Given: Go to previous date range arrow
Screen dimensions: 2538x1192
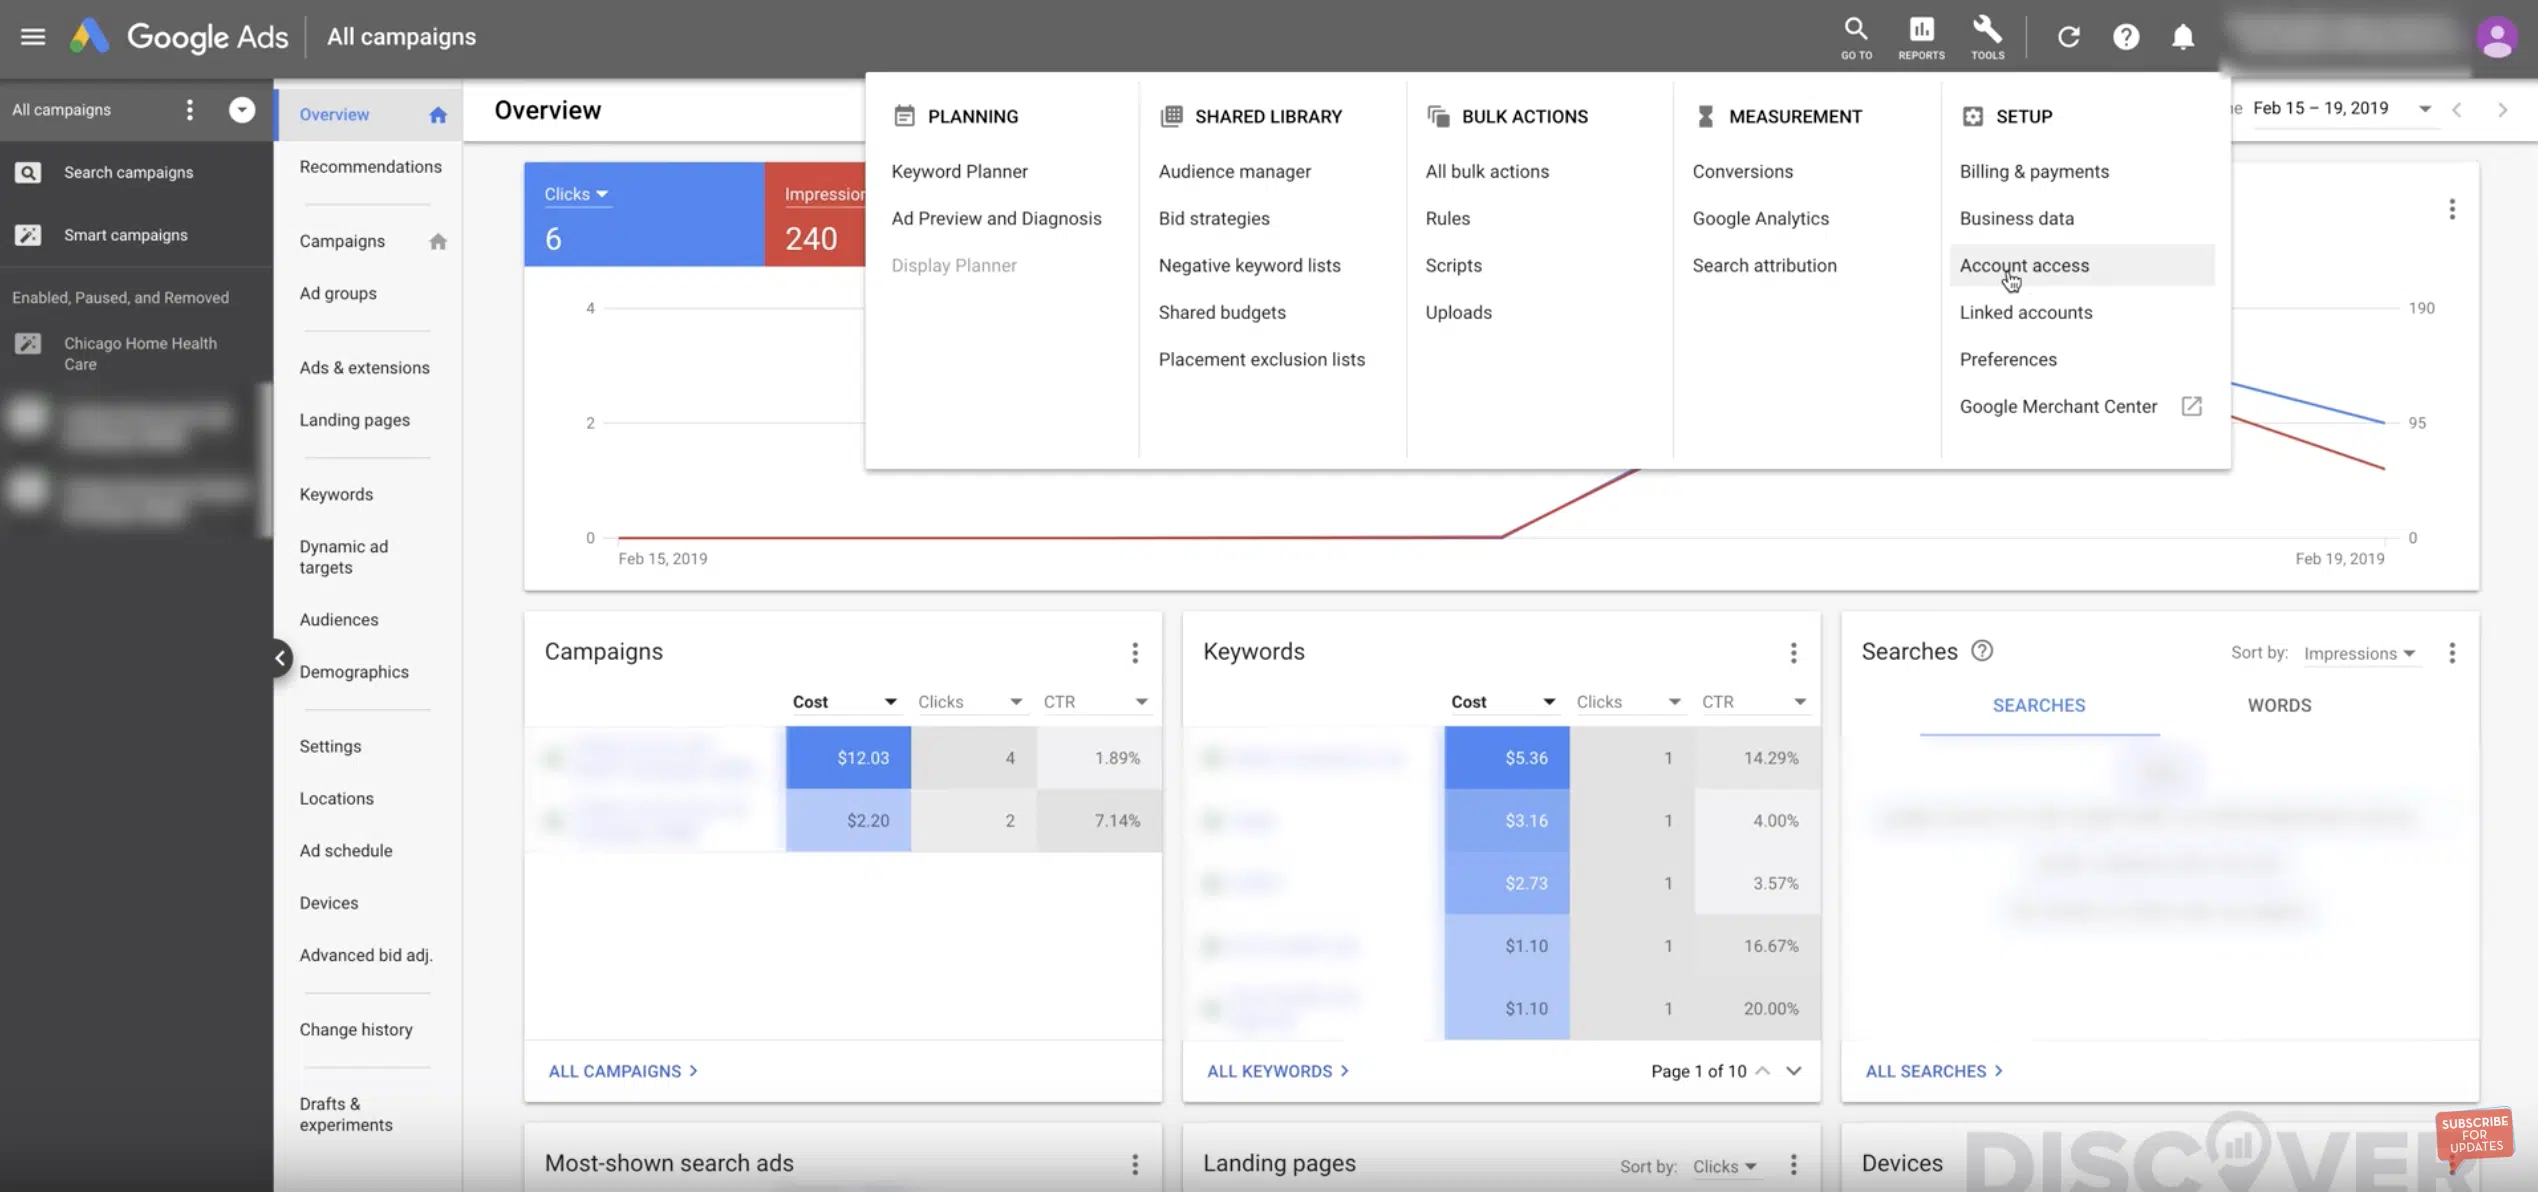Looking at the screenshot, I should click(x=2456, y=110).
